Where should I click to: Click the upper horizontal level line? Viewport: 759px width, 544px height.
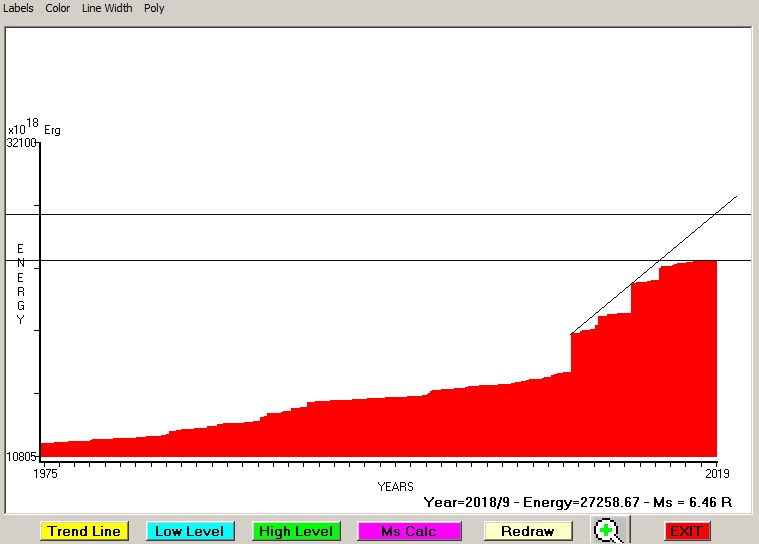[300, 214]
